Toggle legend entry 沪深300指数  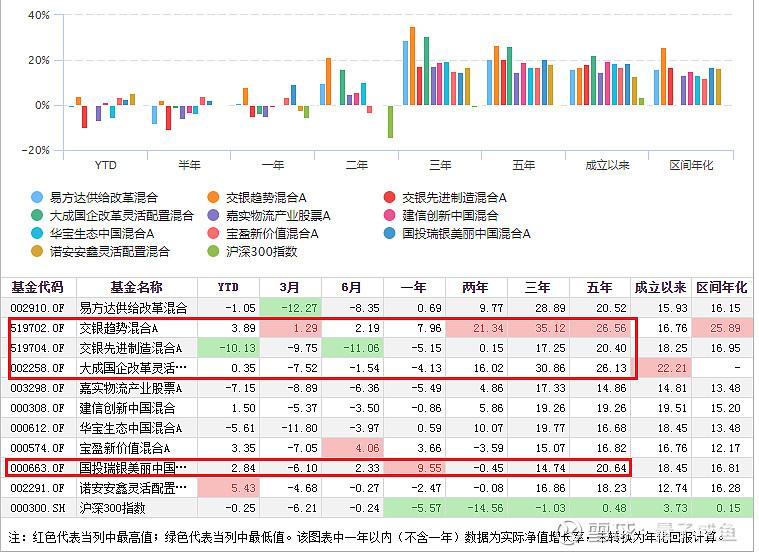pos(252,251)
